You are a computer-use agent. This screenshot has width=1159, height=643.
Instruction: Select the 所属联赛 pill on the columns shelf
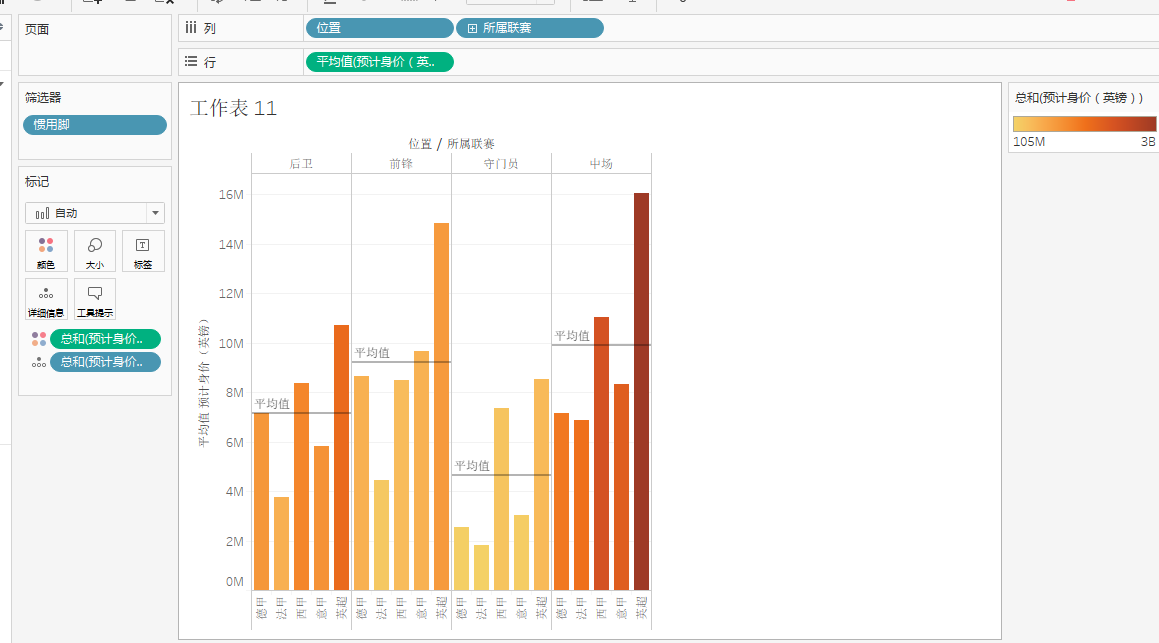point(530,28)
